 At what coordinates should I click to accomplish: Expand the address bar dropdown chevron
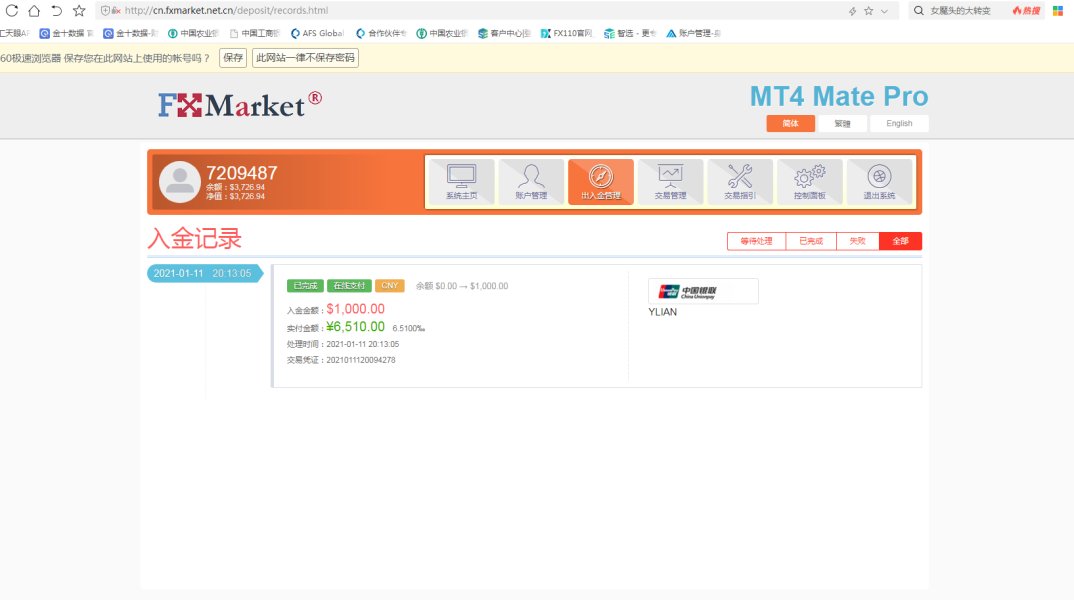click(884, 11)
